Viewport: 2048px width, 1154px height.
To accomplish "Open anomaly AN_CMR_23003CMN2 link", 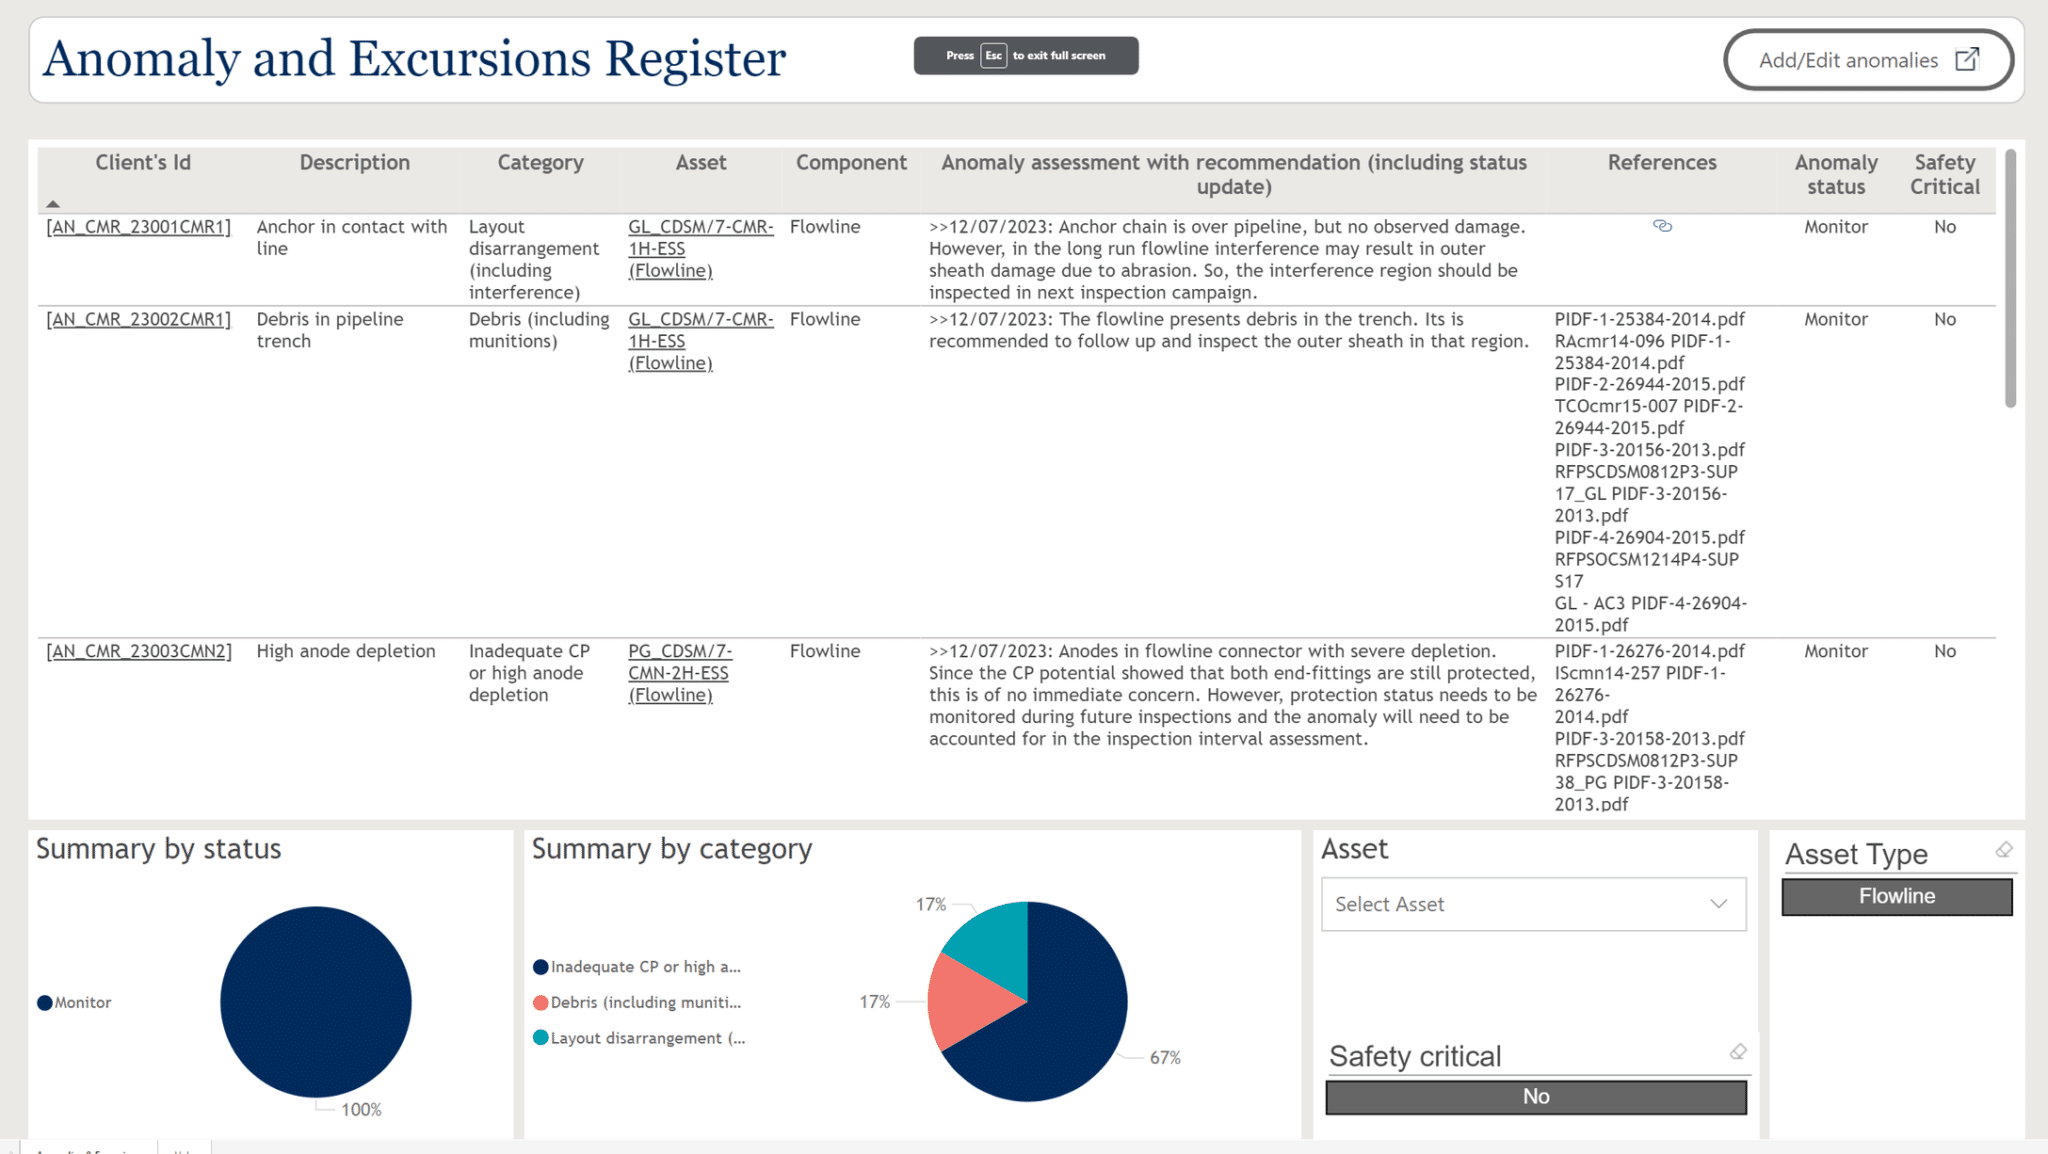I will (x=139, y=651).
